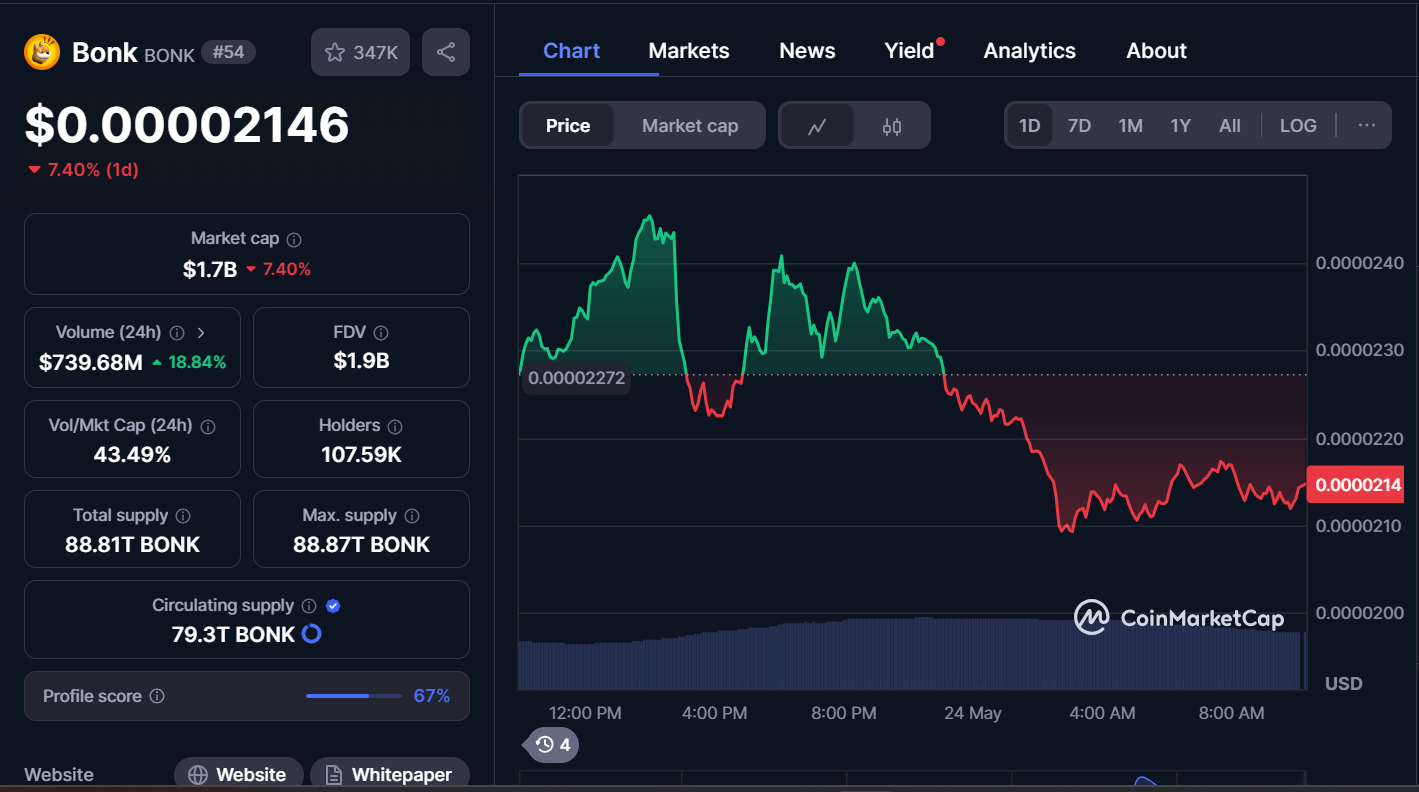Click the $1.9B FDV value
Image resolution: width=1419 pixels, height=792 pixels.
[361, 361]
